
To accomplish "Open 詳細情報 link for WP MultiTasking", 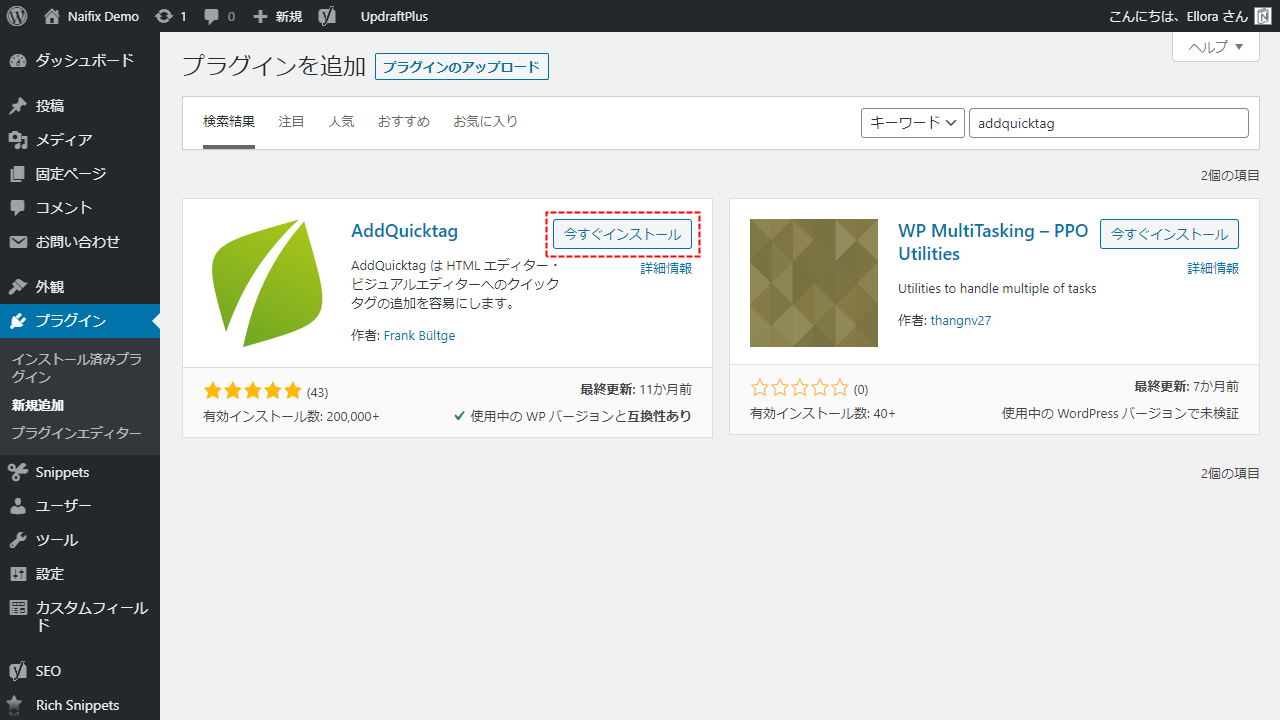I will coord(1213,269).
